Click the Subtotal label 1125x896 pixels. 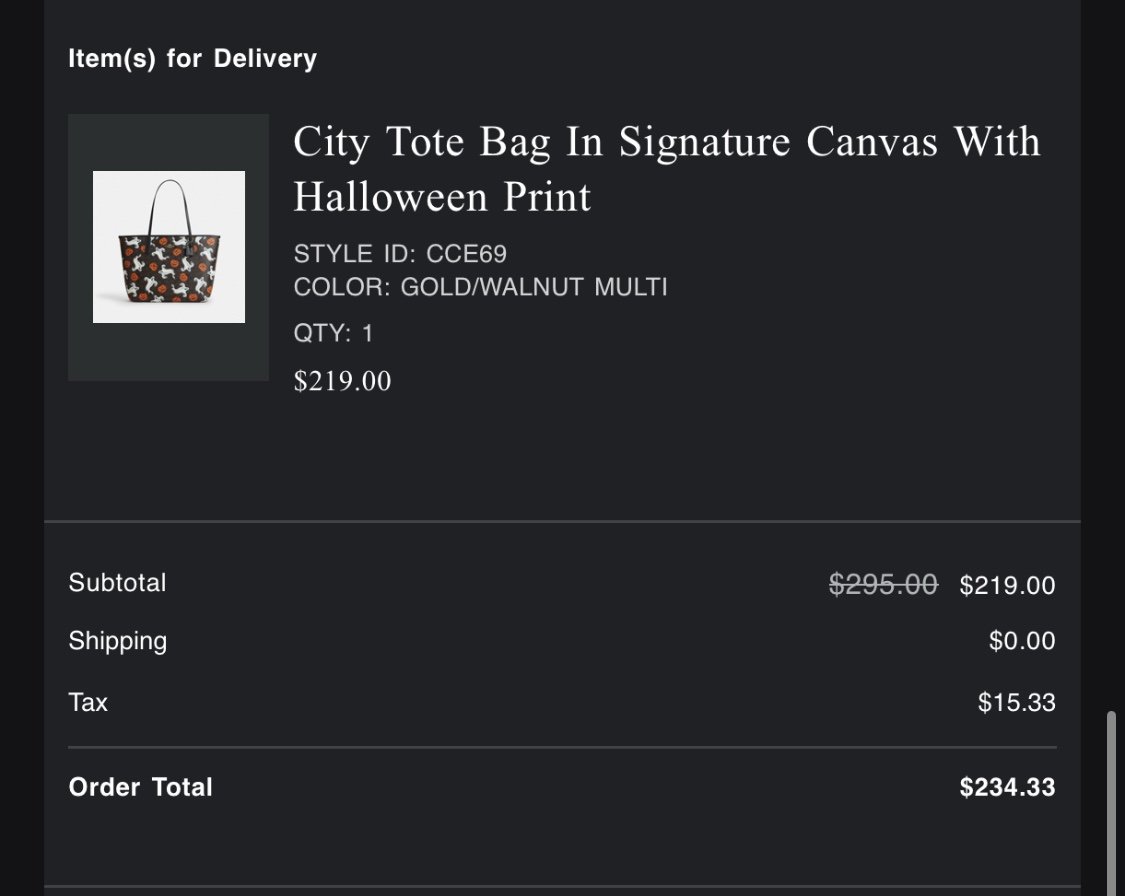(117, 583)
